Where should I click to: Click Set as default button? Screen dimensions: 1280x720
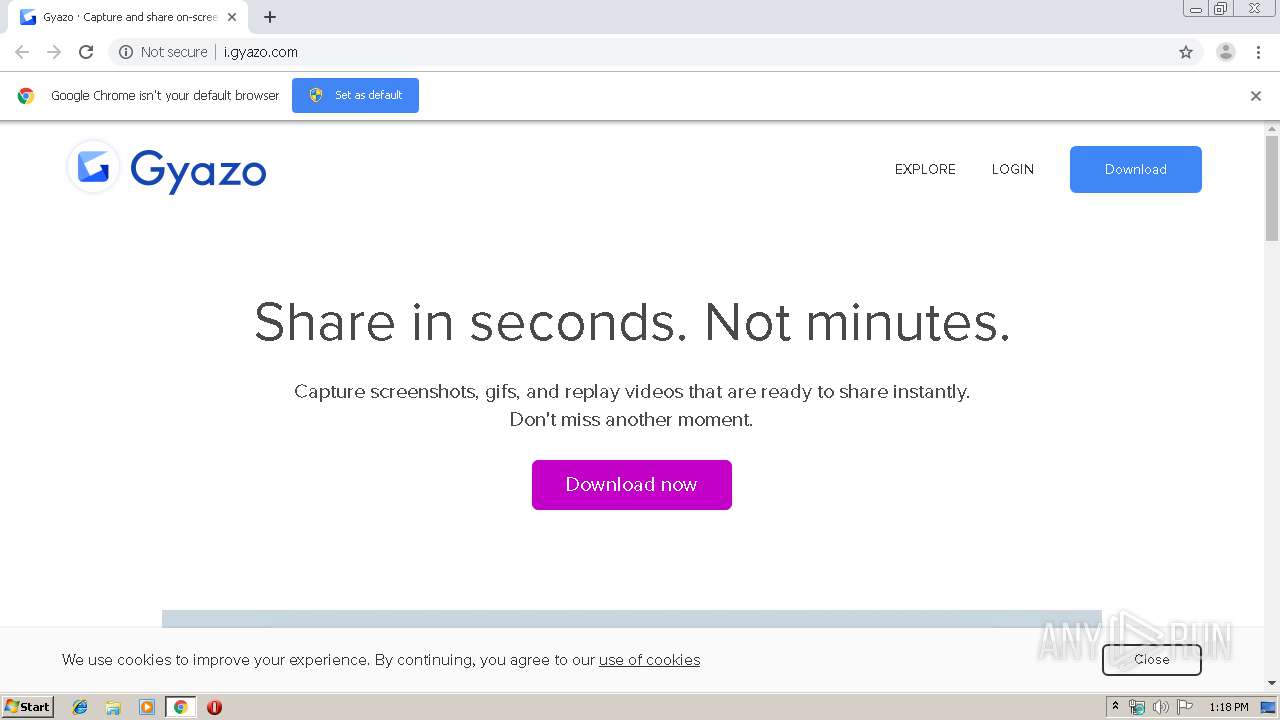(x=355, y=95)
